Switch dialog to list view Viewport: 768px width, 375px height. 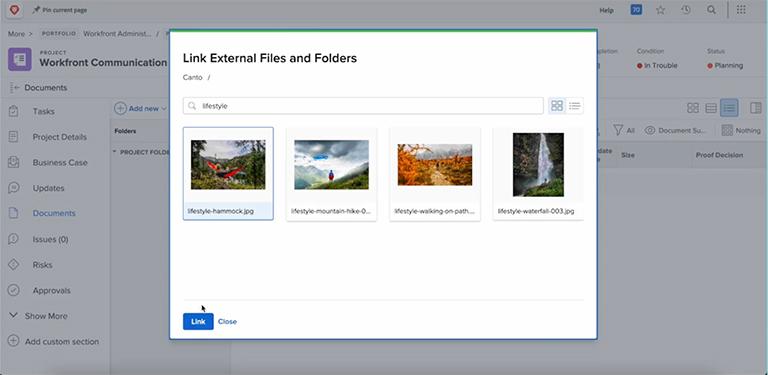[x=575, y=106]
